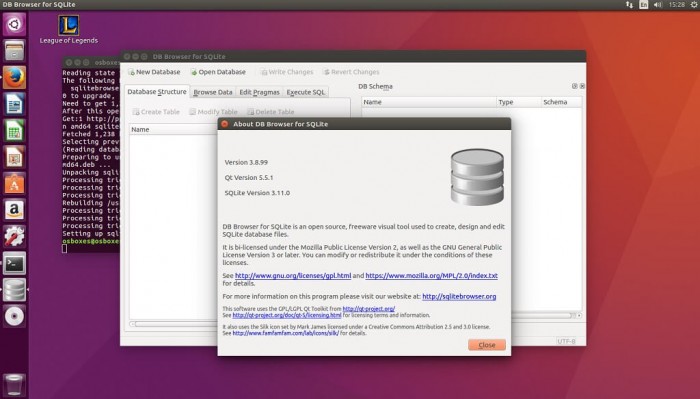Select the DB Browser for SQLite dock icon
This screenshot has width=700, height=399.
pyautogui.click(x=14, y=290)
